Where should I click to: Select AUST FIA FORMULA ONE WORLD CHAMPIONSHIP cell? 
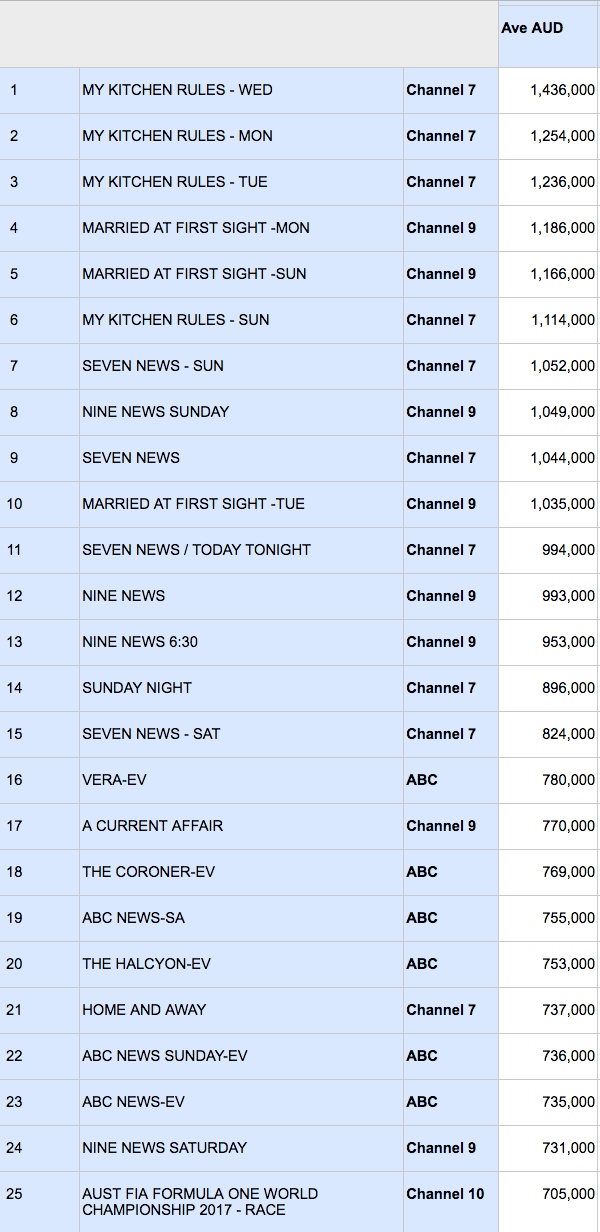point(241,1202)
